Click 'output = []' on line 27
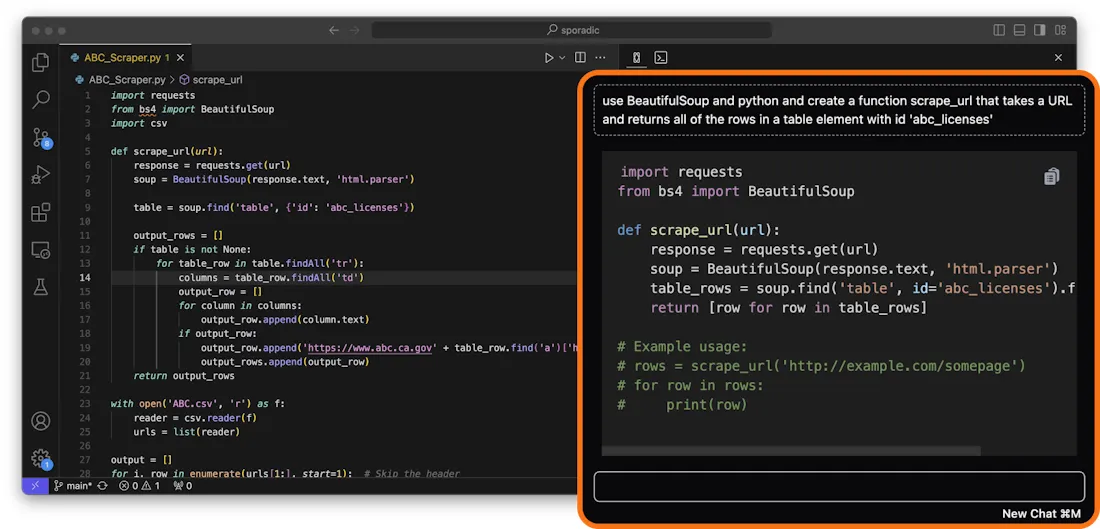Screen dimensions: 1100x529 pos(141,460)
